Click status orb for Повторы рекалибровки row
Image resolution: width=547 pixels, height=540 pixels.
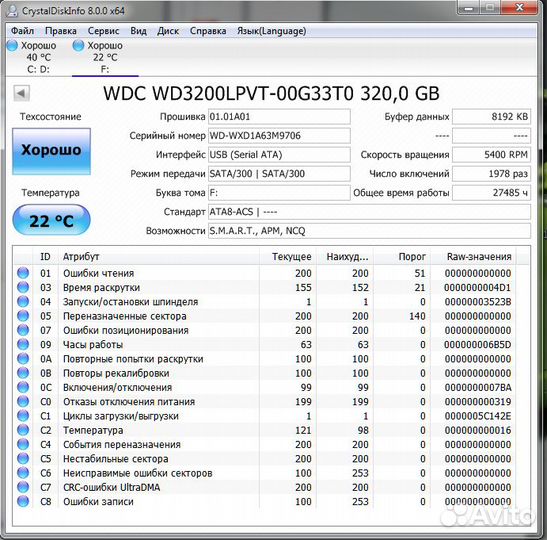pos(23,373)
